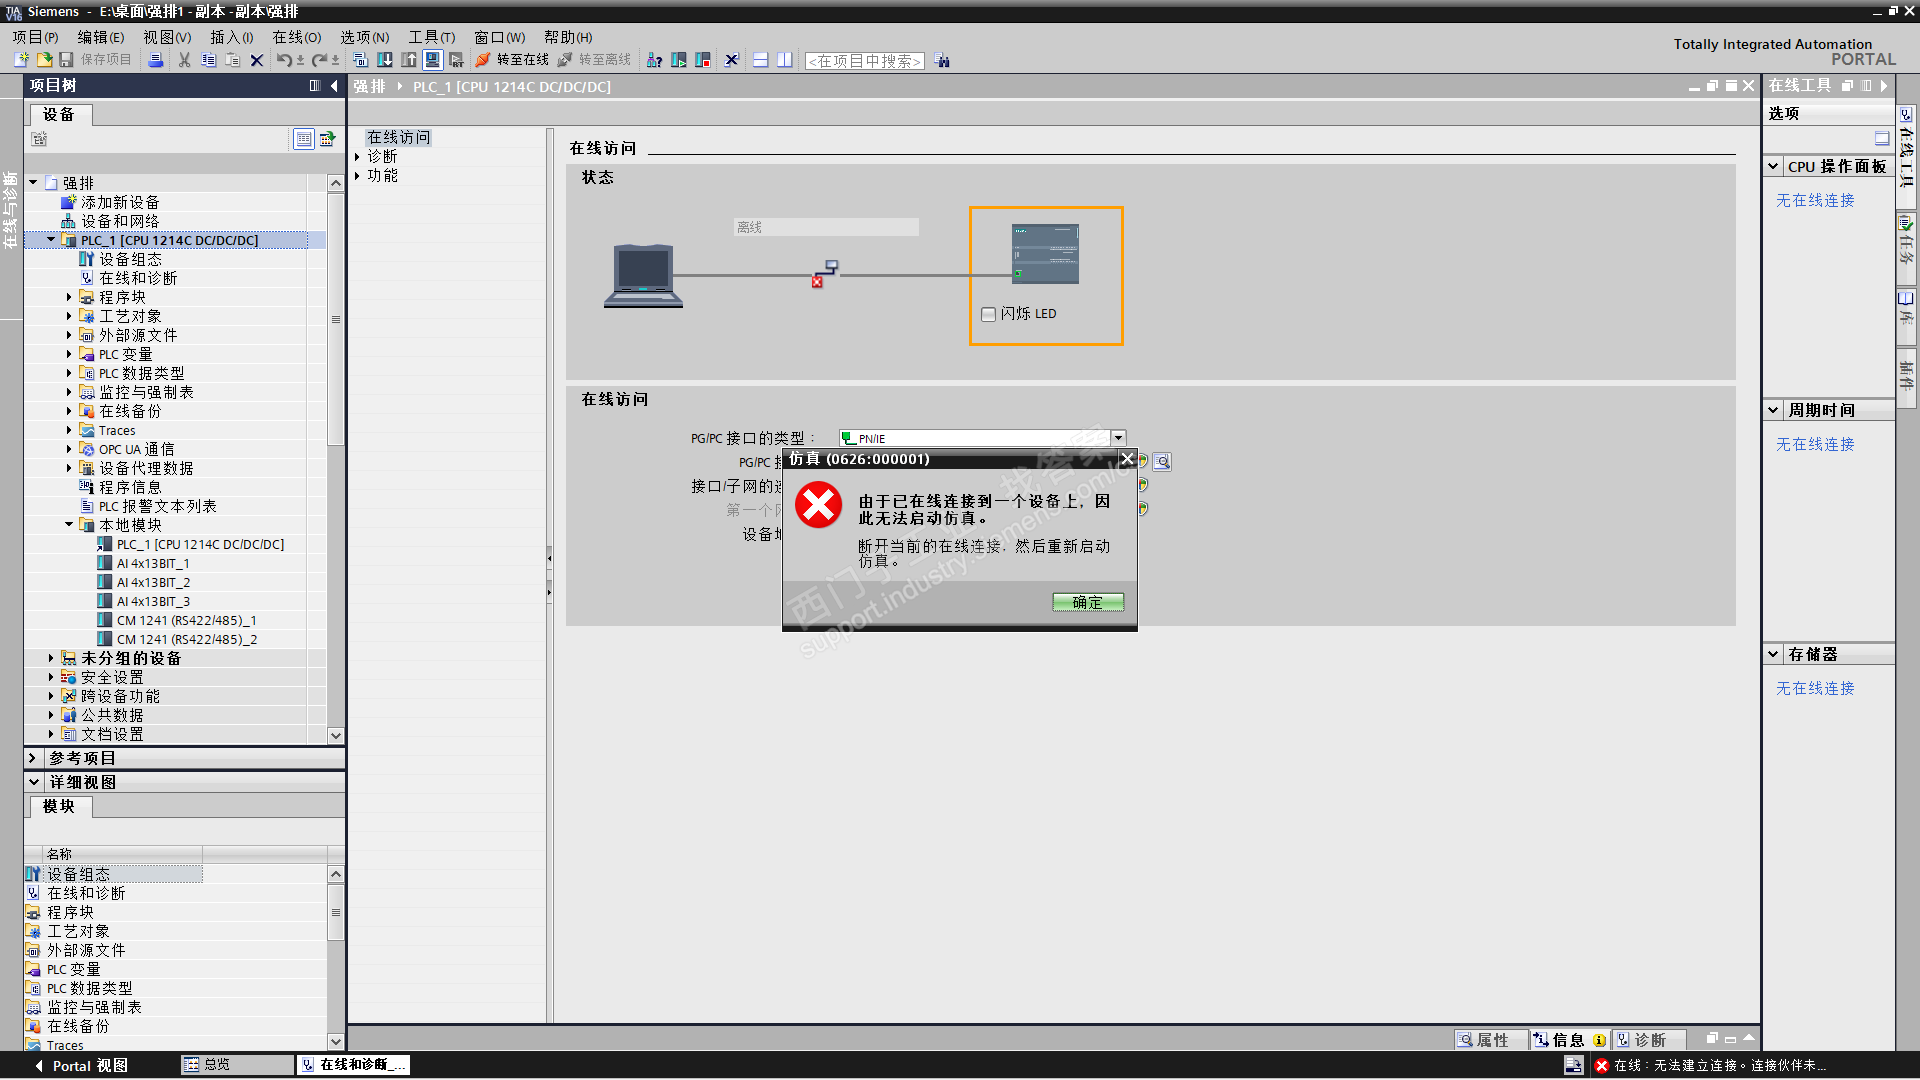
Task: Click split editor horizontally icon
Action: coord(761,61)
